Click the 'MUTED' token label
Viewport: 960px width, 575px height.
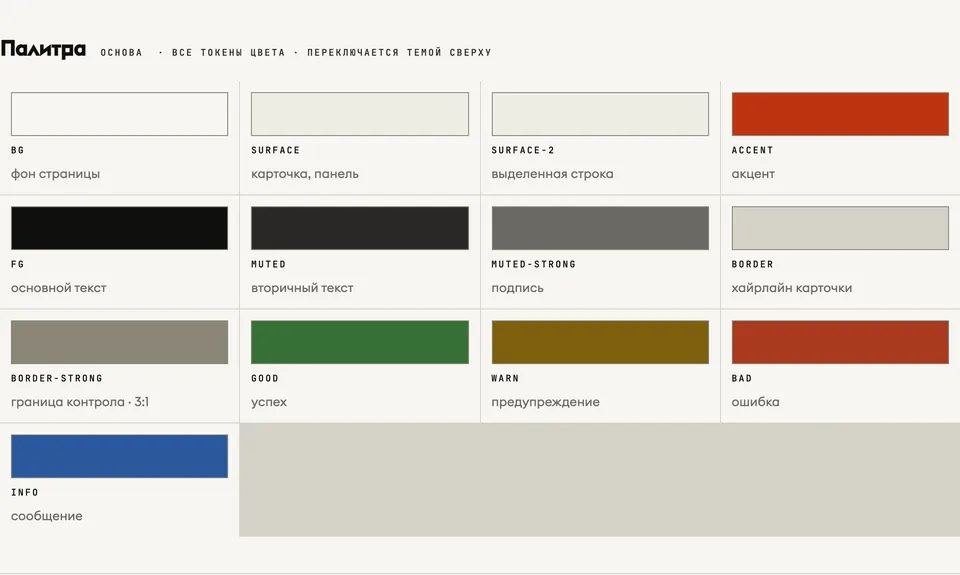(x=269, y=264)
